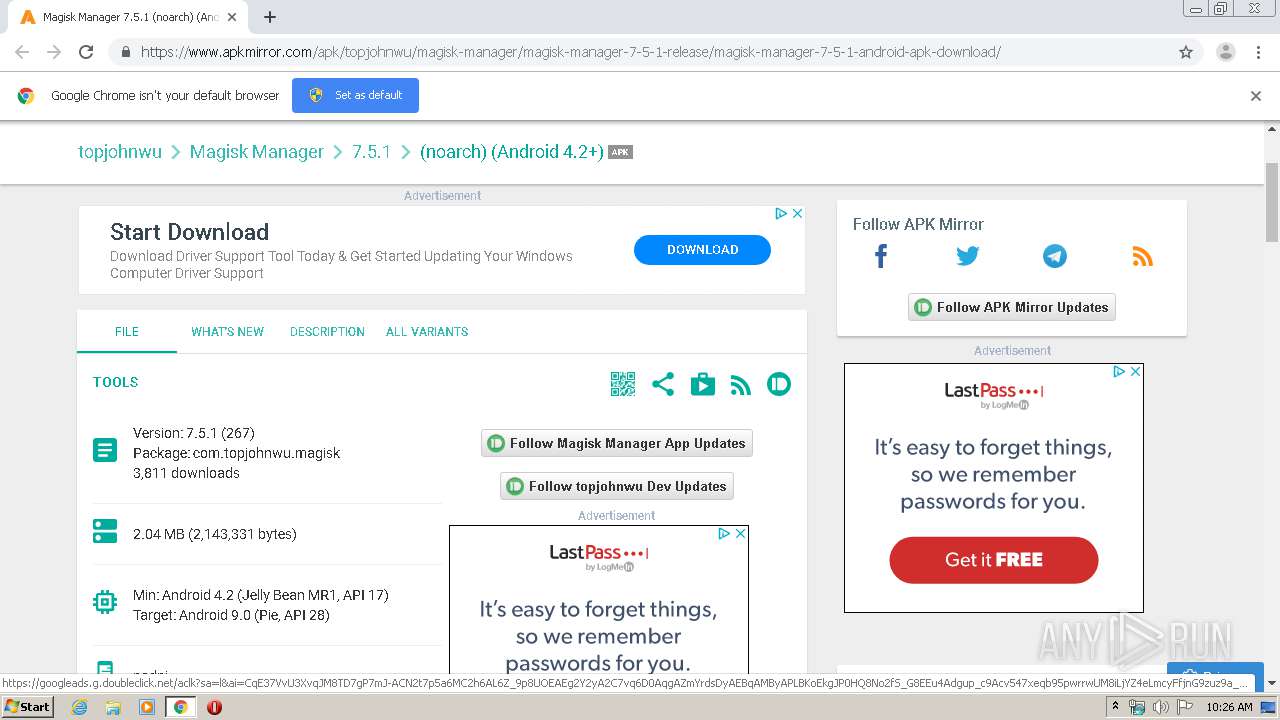This screenshot has width=1280, height=720.
Task: Open Internet Explorer from taskbar
Action: tap(79, 707)
